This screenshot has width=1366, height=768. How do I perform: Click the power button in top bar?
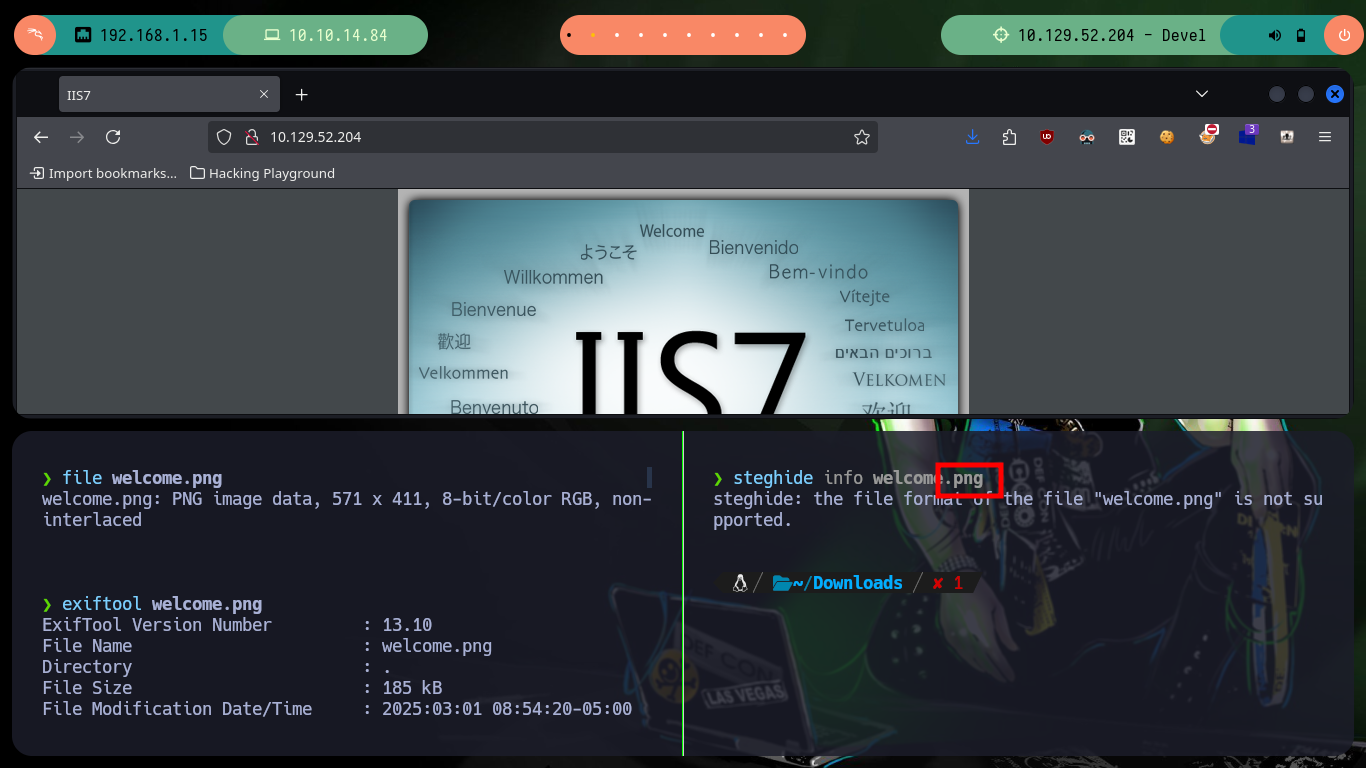point(1343,35)
